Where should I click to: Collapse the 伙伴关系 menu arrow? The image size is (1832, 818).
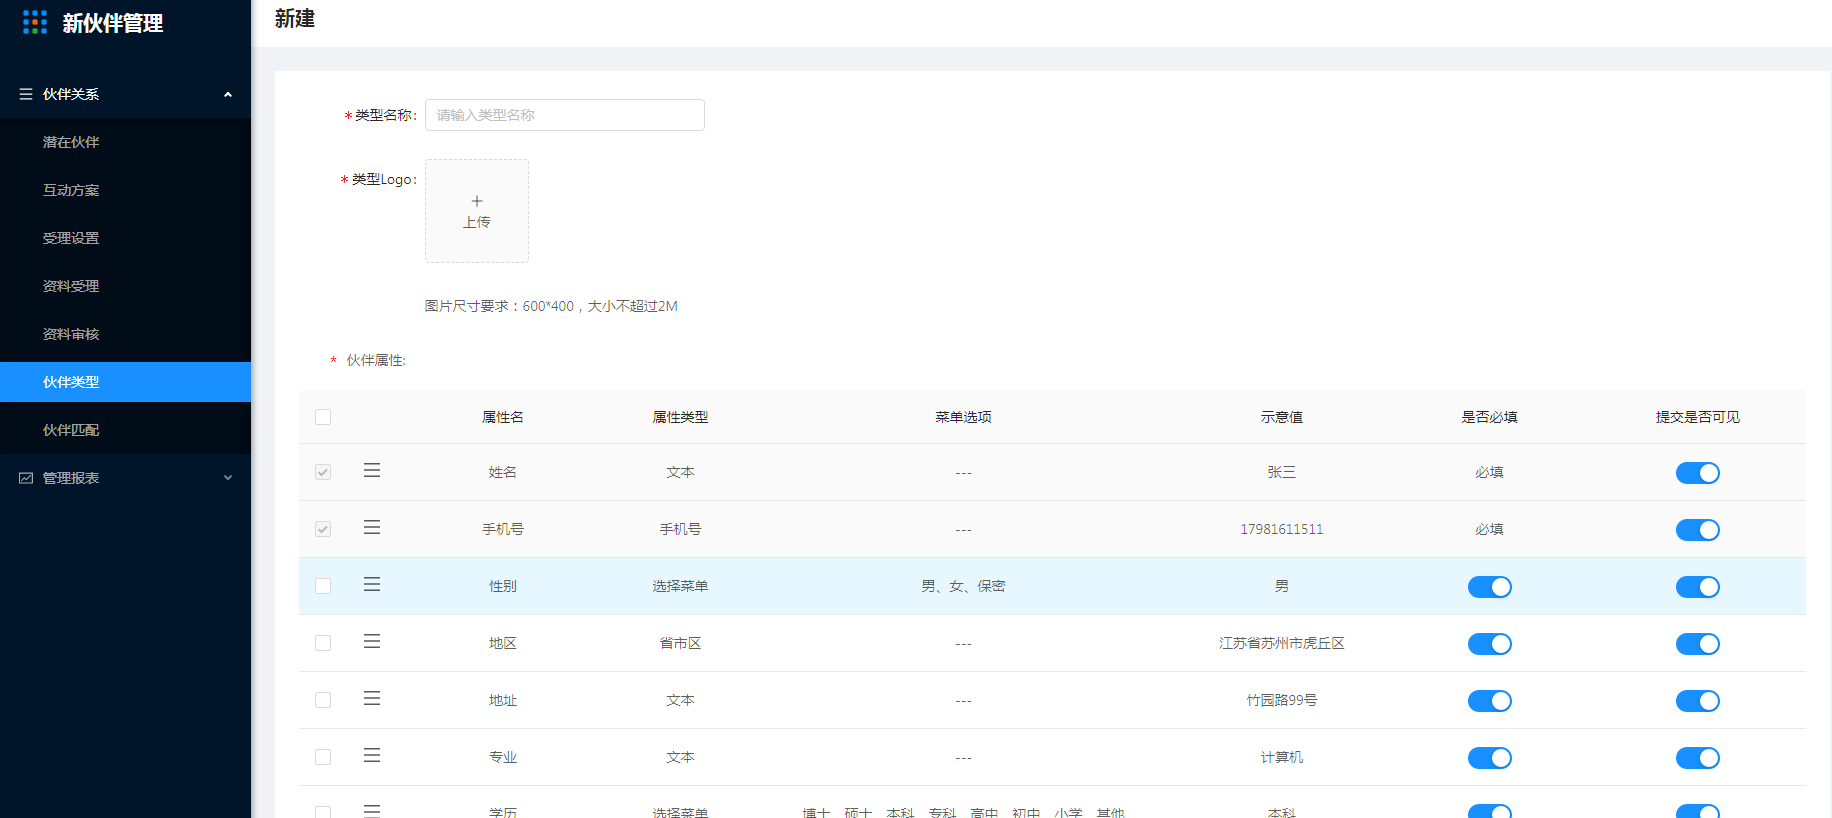tap(228, 94)
